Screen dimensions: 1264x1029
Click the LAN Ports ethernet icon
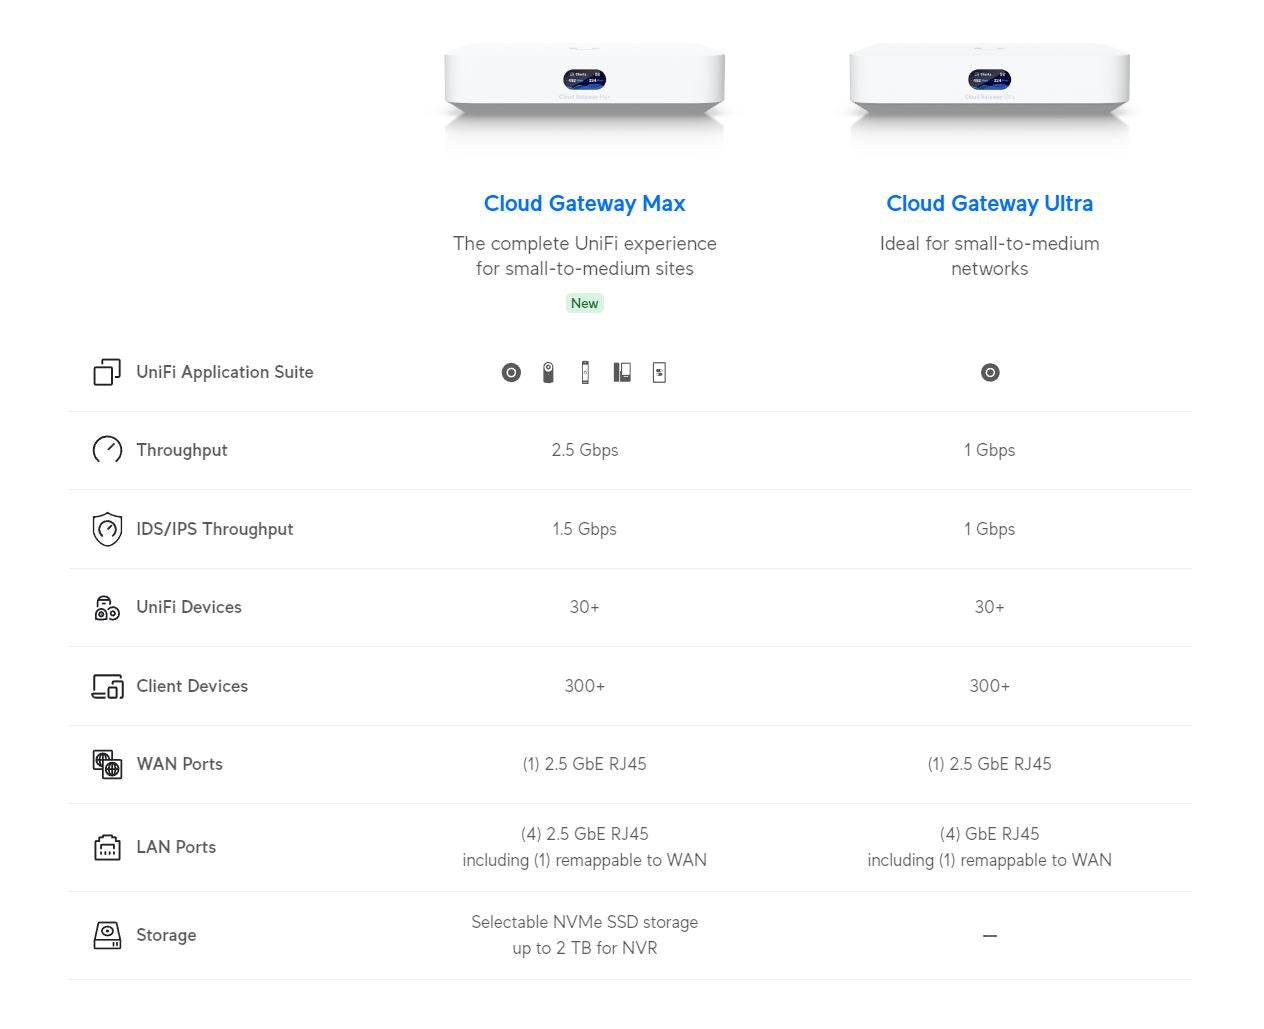107,847
